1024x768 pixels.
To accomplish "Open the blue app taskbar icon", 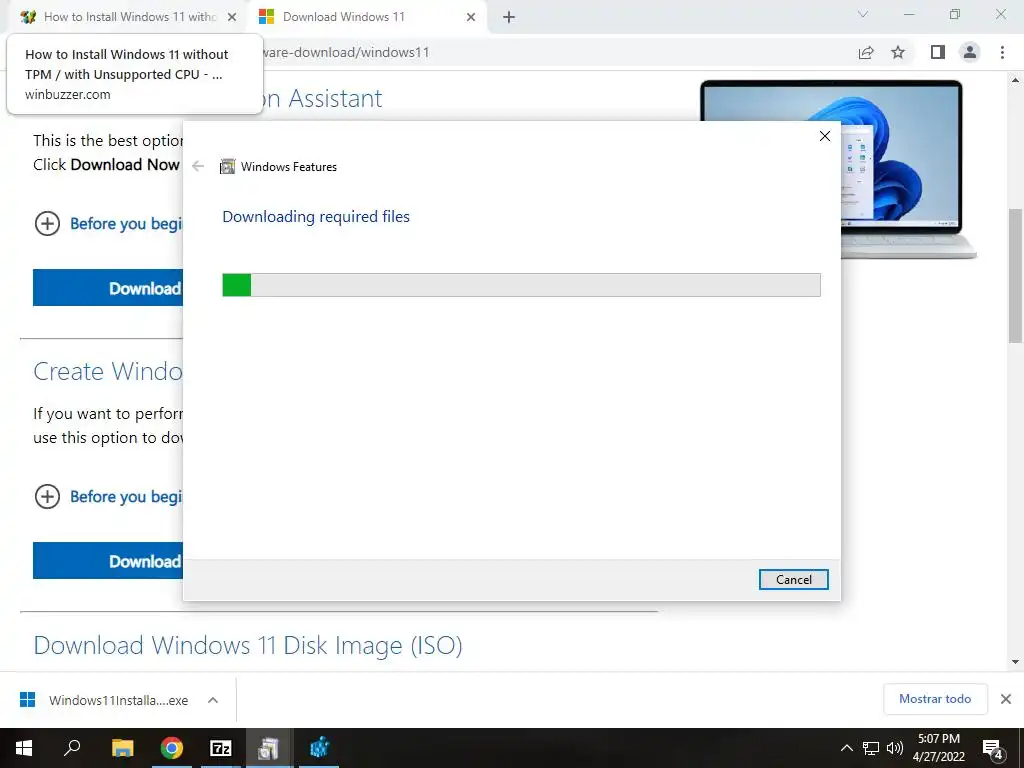I will click(x=319, y=748).
